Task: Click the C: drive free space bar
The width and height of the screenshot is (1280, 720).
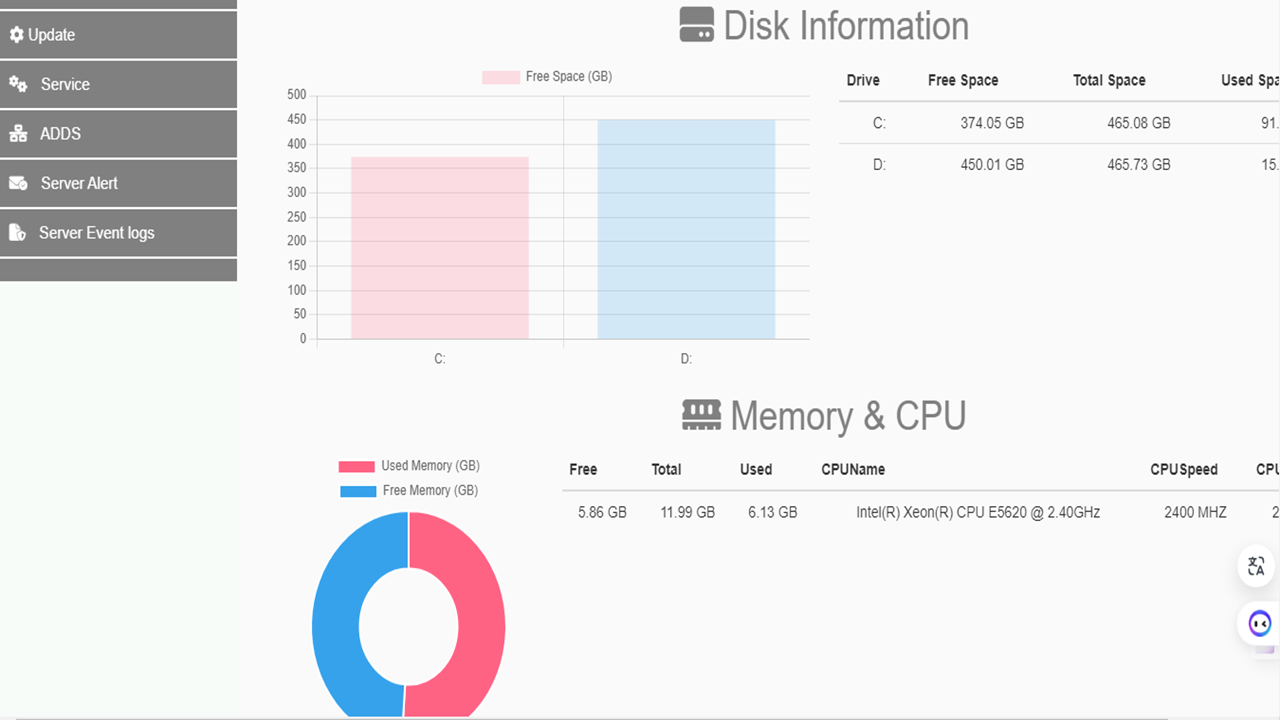Action: pyautogui.click(x=440, y=248)
